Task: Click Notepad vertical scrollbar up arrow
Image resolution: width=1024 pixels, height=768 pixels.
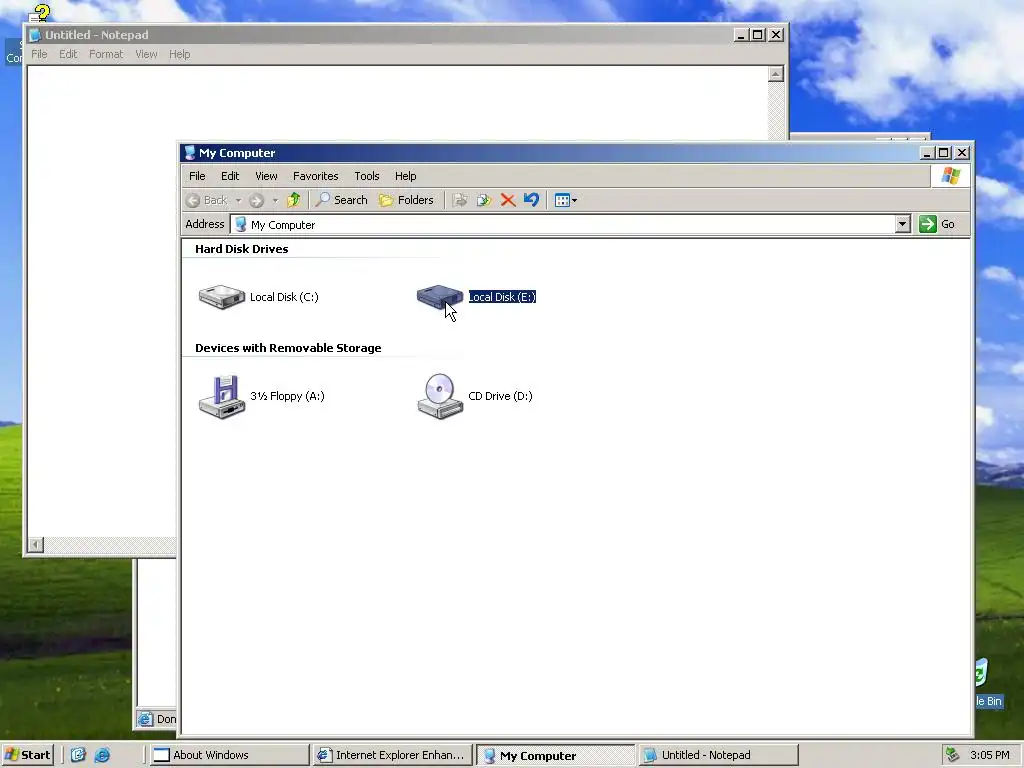Action: [x=775, y=74]
